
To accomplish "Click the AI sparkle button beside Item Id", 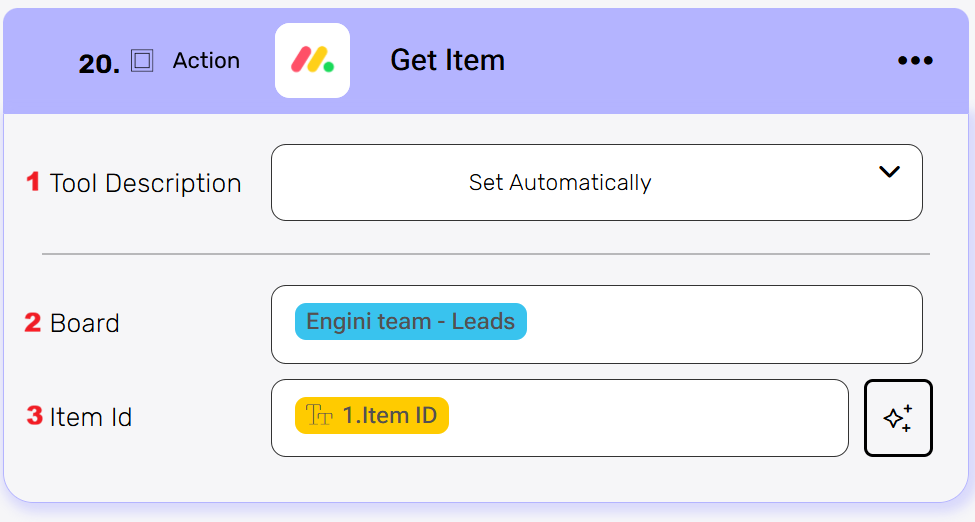I will coord(898,418).
